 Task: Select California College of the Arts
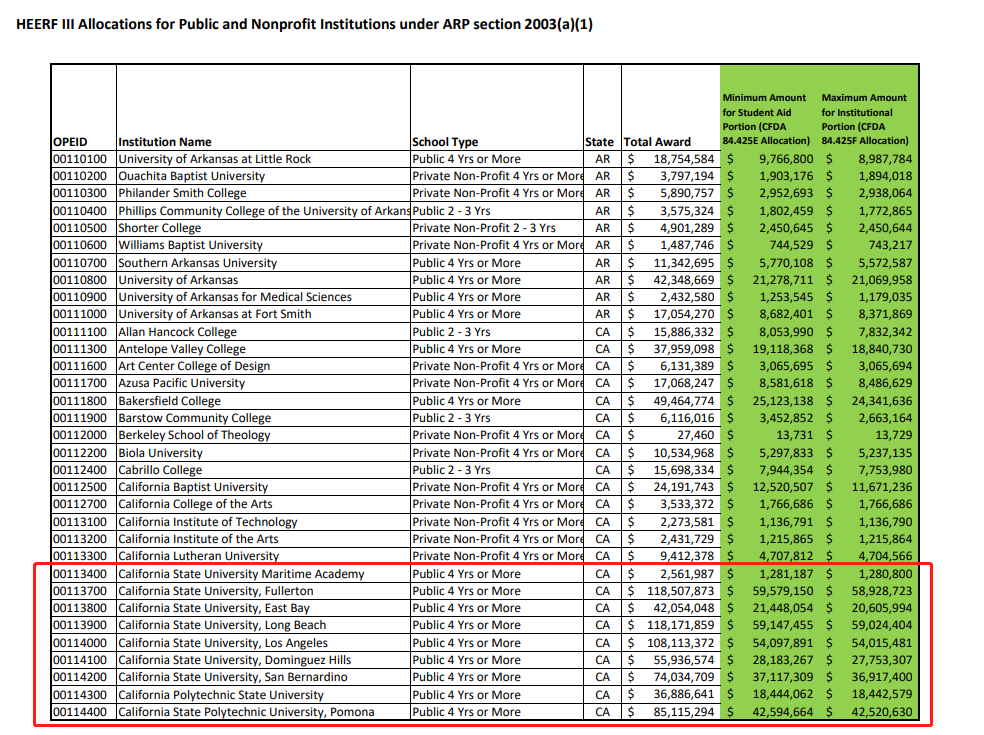coord(195,504)
